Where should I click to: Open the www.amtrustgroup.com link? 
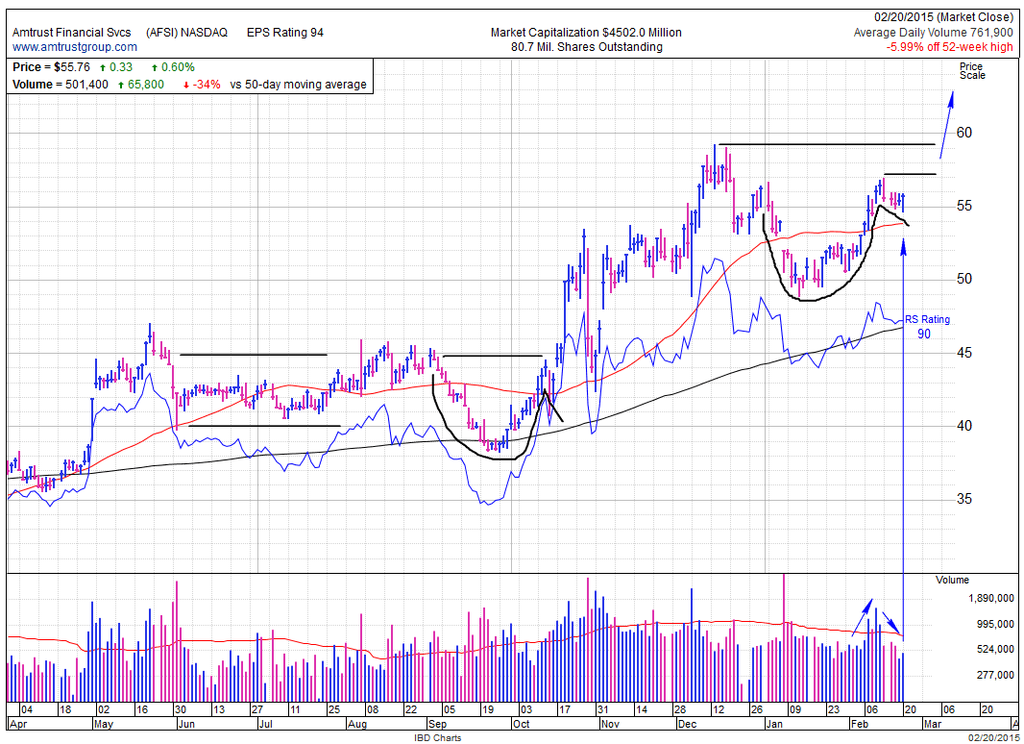[74, 47]
